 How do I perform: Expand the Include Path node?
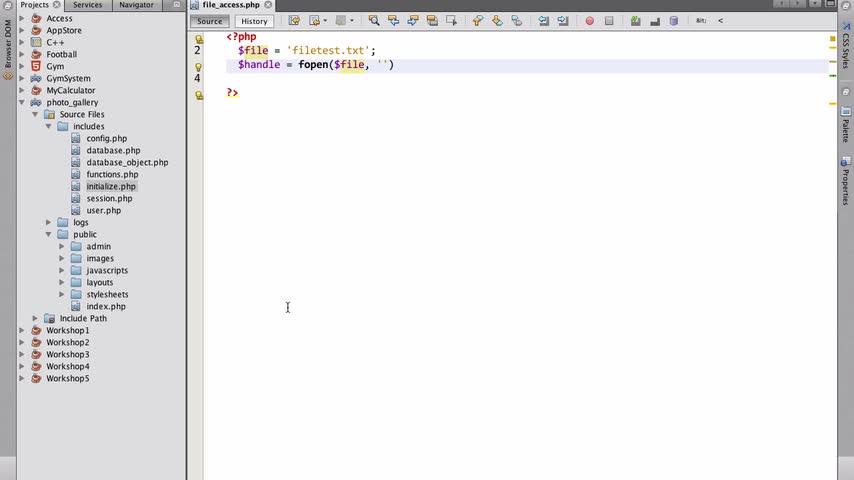[35, 318]
